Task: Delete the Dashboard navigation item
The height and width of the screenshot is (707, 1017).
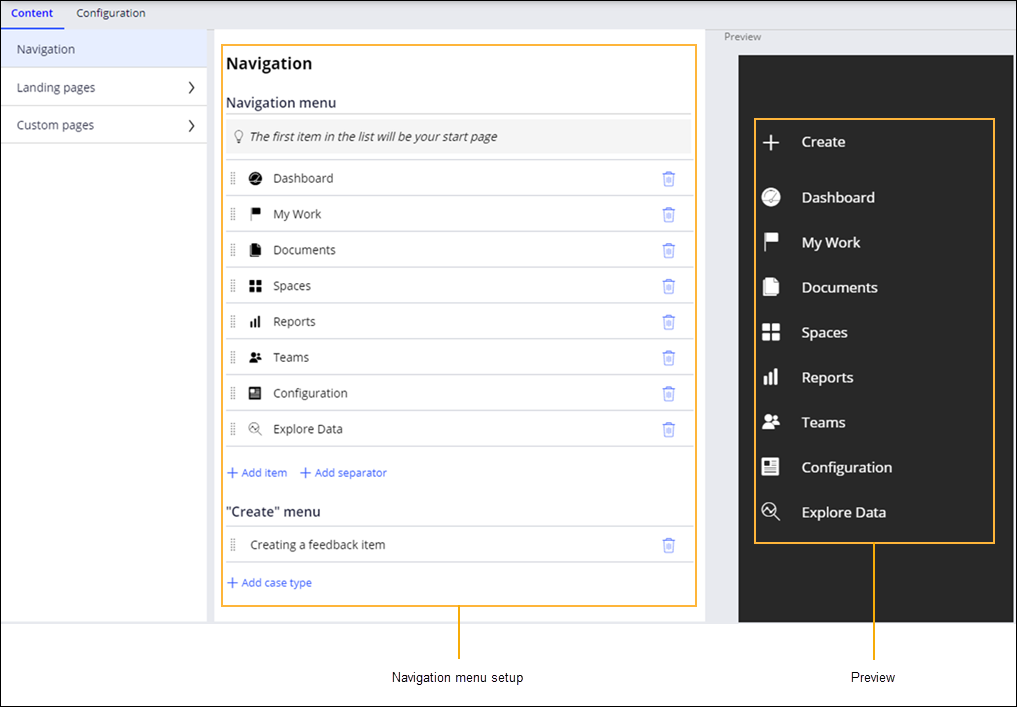Action: coord(668,179)
